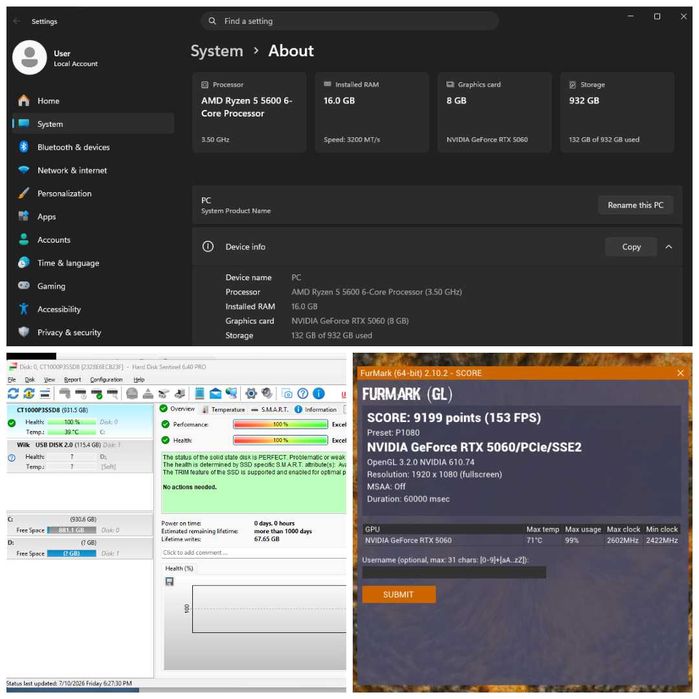Click the eject triangle icon in Sentinel toolbar
This screenshot has width=699, height=699.
pos(148,393)
